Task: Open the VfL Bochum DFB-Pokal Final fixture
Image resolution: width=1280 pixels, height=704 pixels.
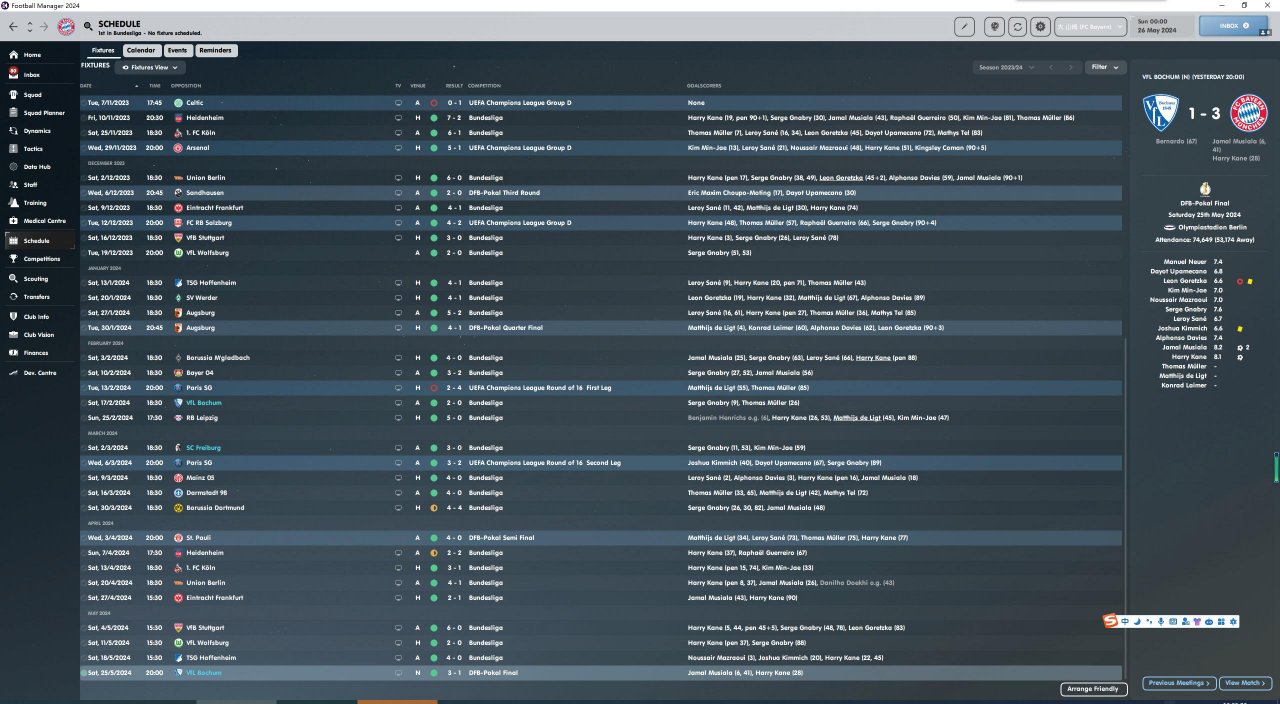Action: tap(602, 672)
